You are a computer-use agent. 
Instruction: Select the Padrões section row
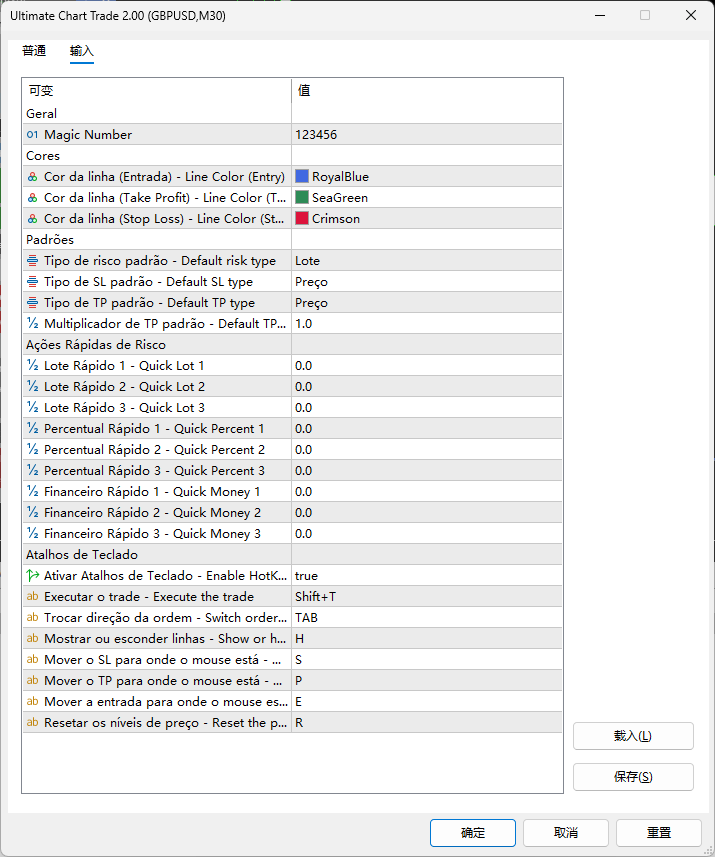click(292, 239)
